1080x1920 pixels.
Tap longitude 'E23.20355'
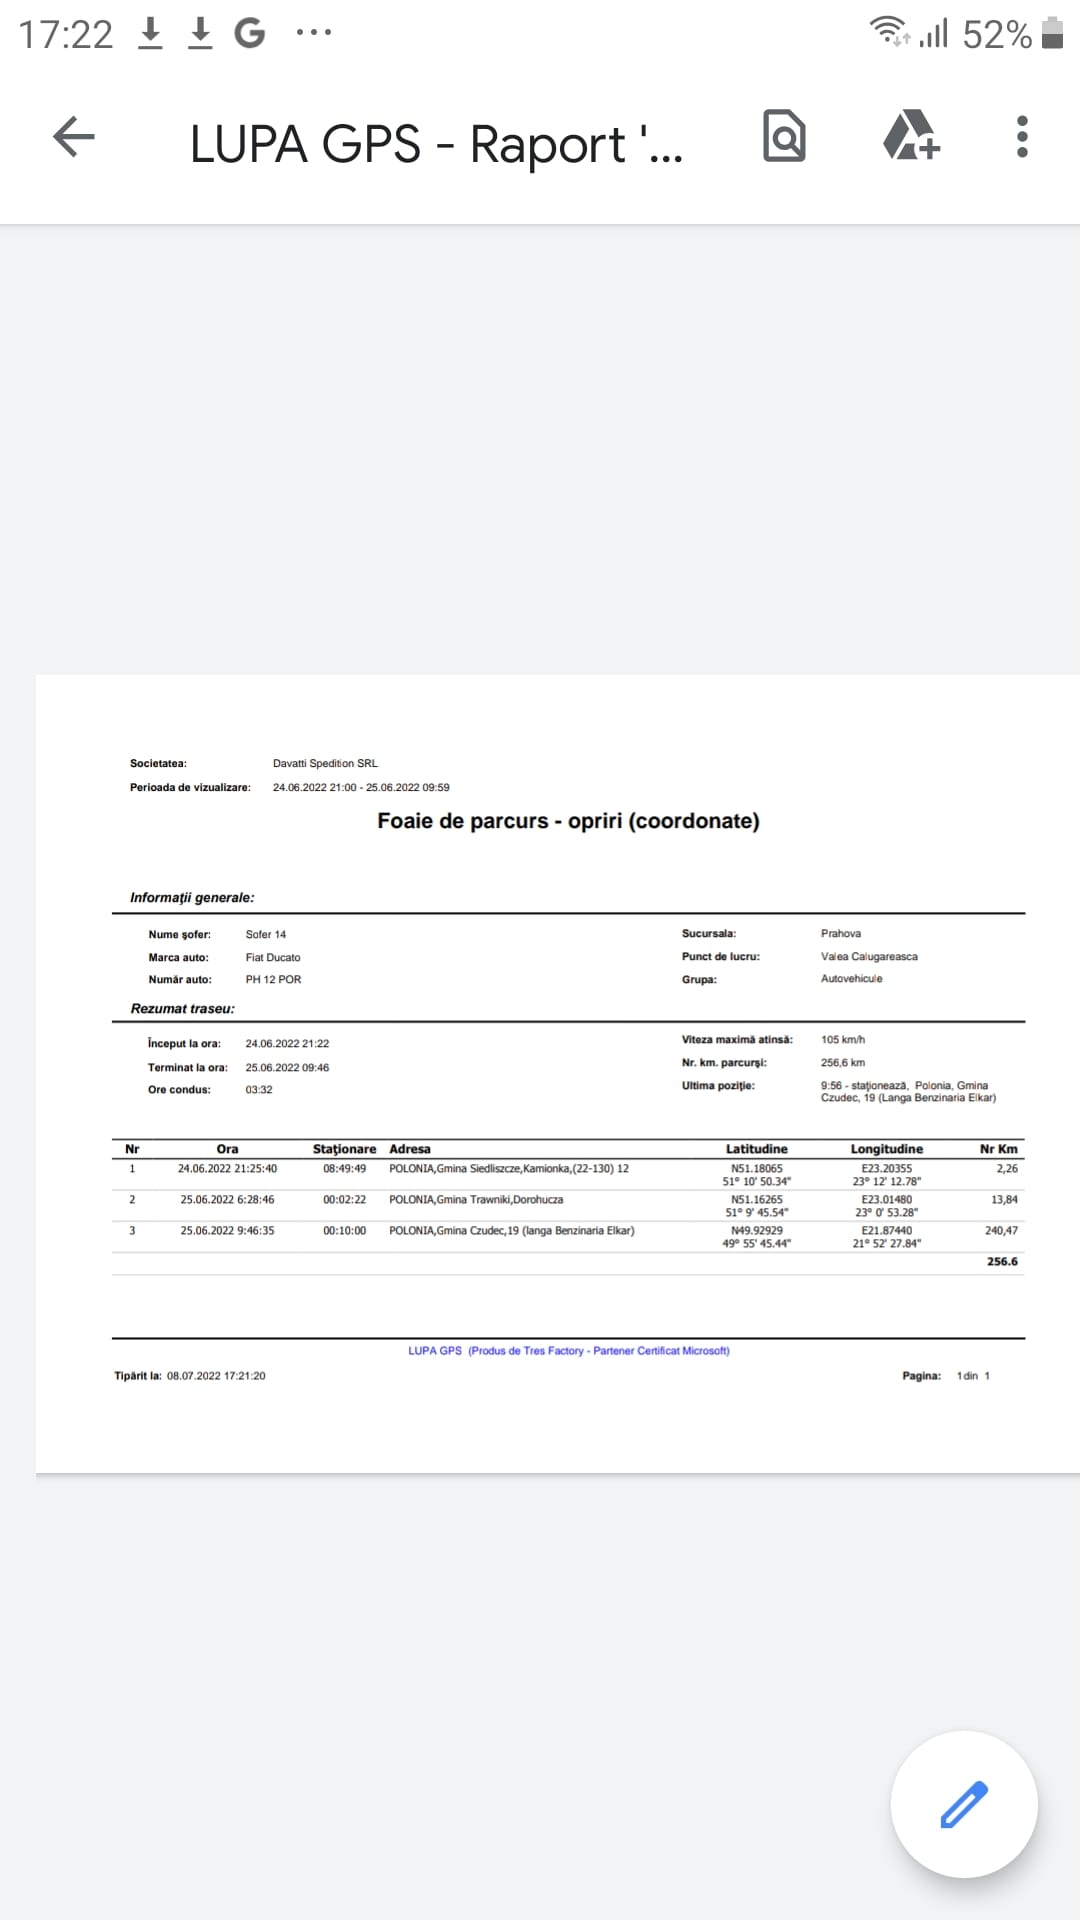pos(887,1168)
